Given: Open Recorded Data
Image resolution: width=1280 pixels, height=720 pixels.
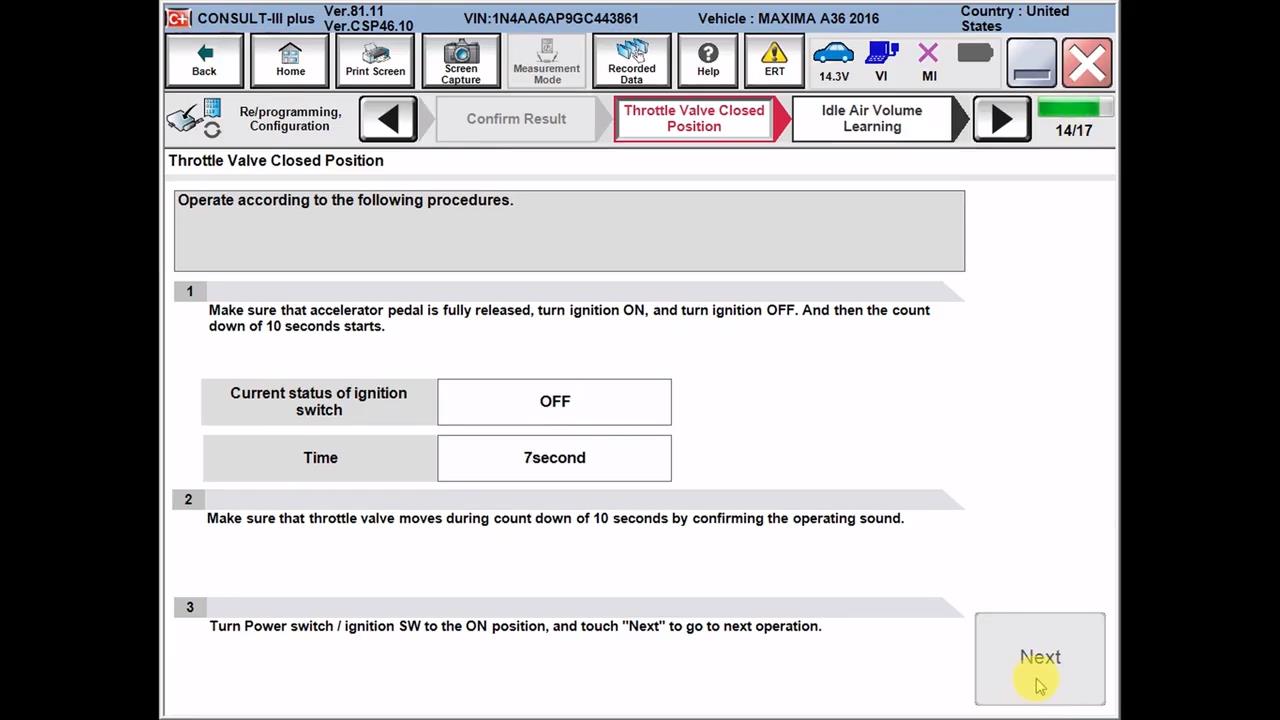Looking at the screenshot, I should pos(631,61).
